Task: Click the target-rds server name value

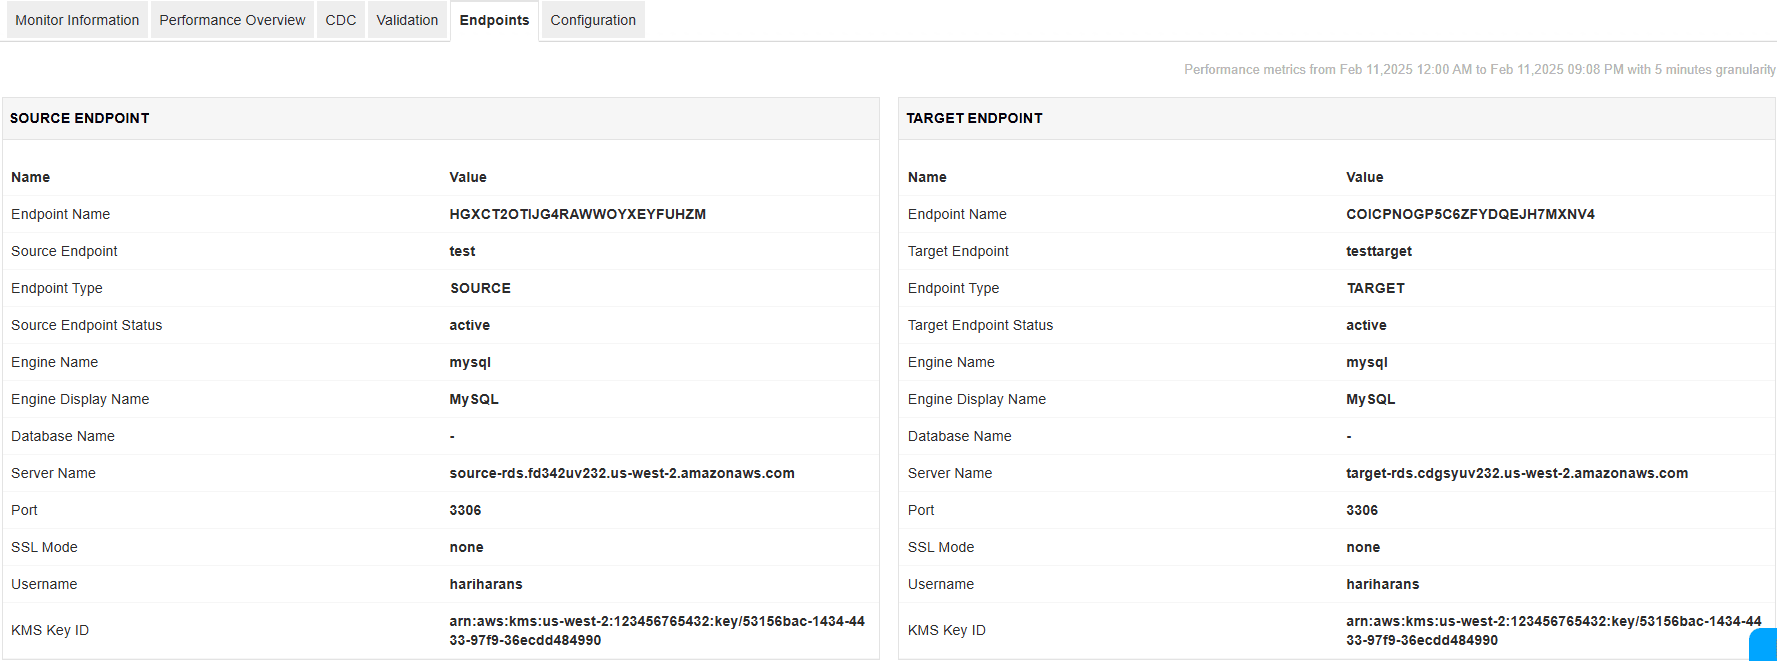Action: click(x=1516, y=473)
